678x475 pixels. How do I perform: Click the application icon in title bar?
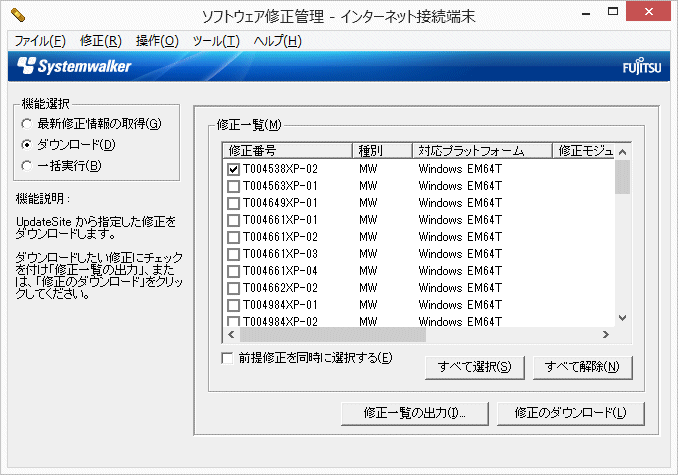[x=18, y=15]
